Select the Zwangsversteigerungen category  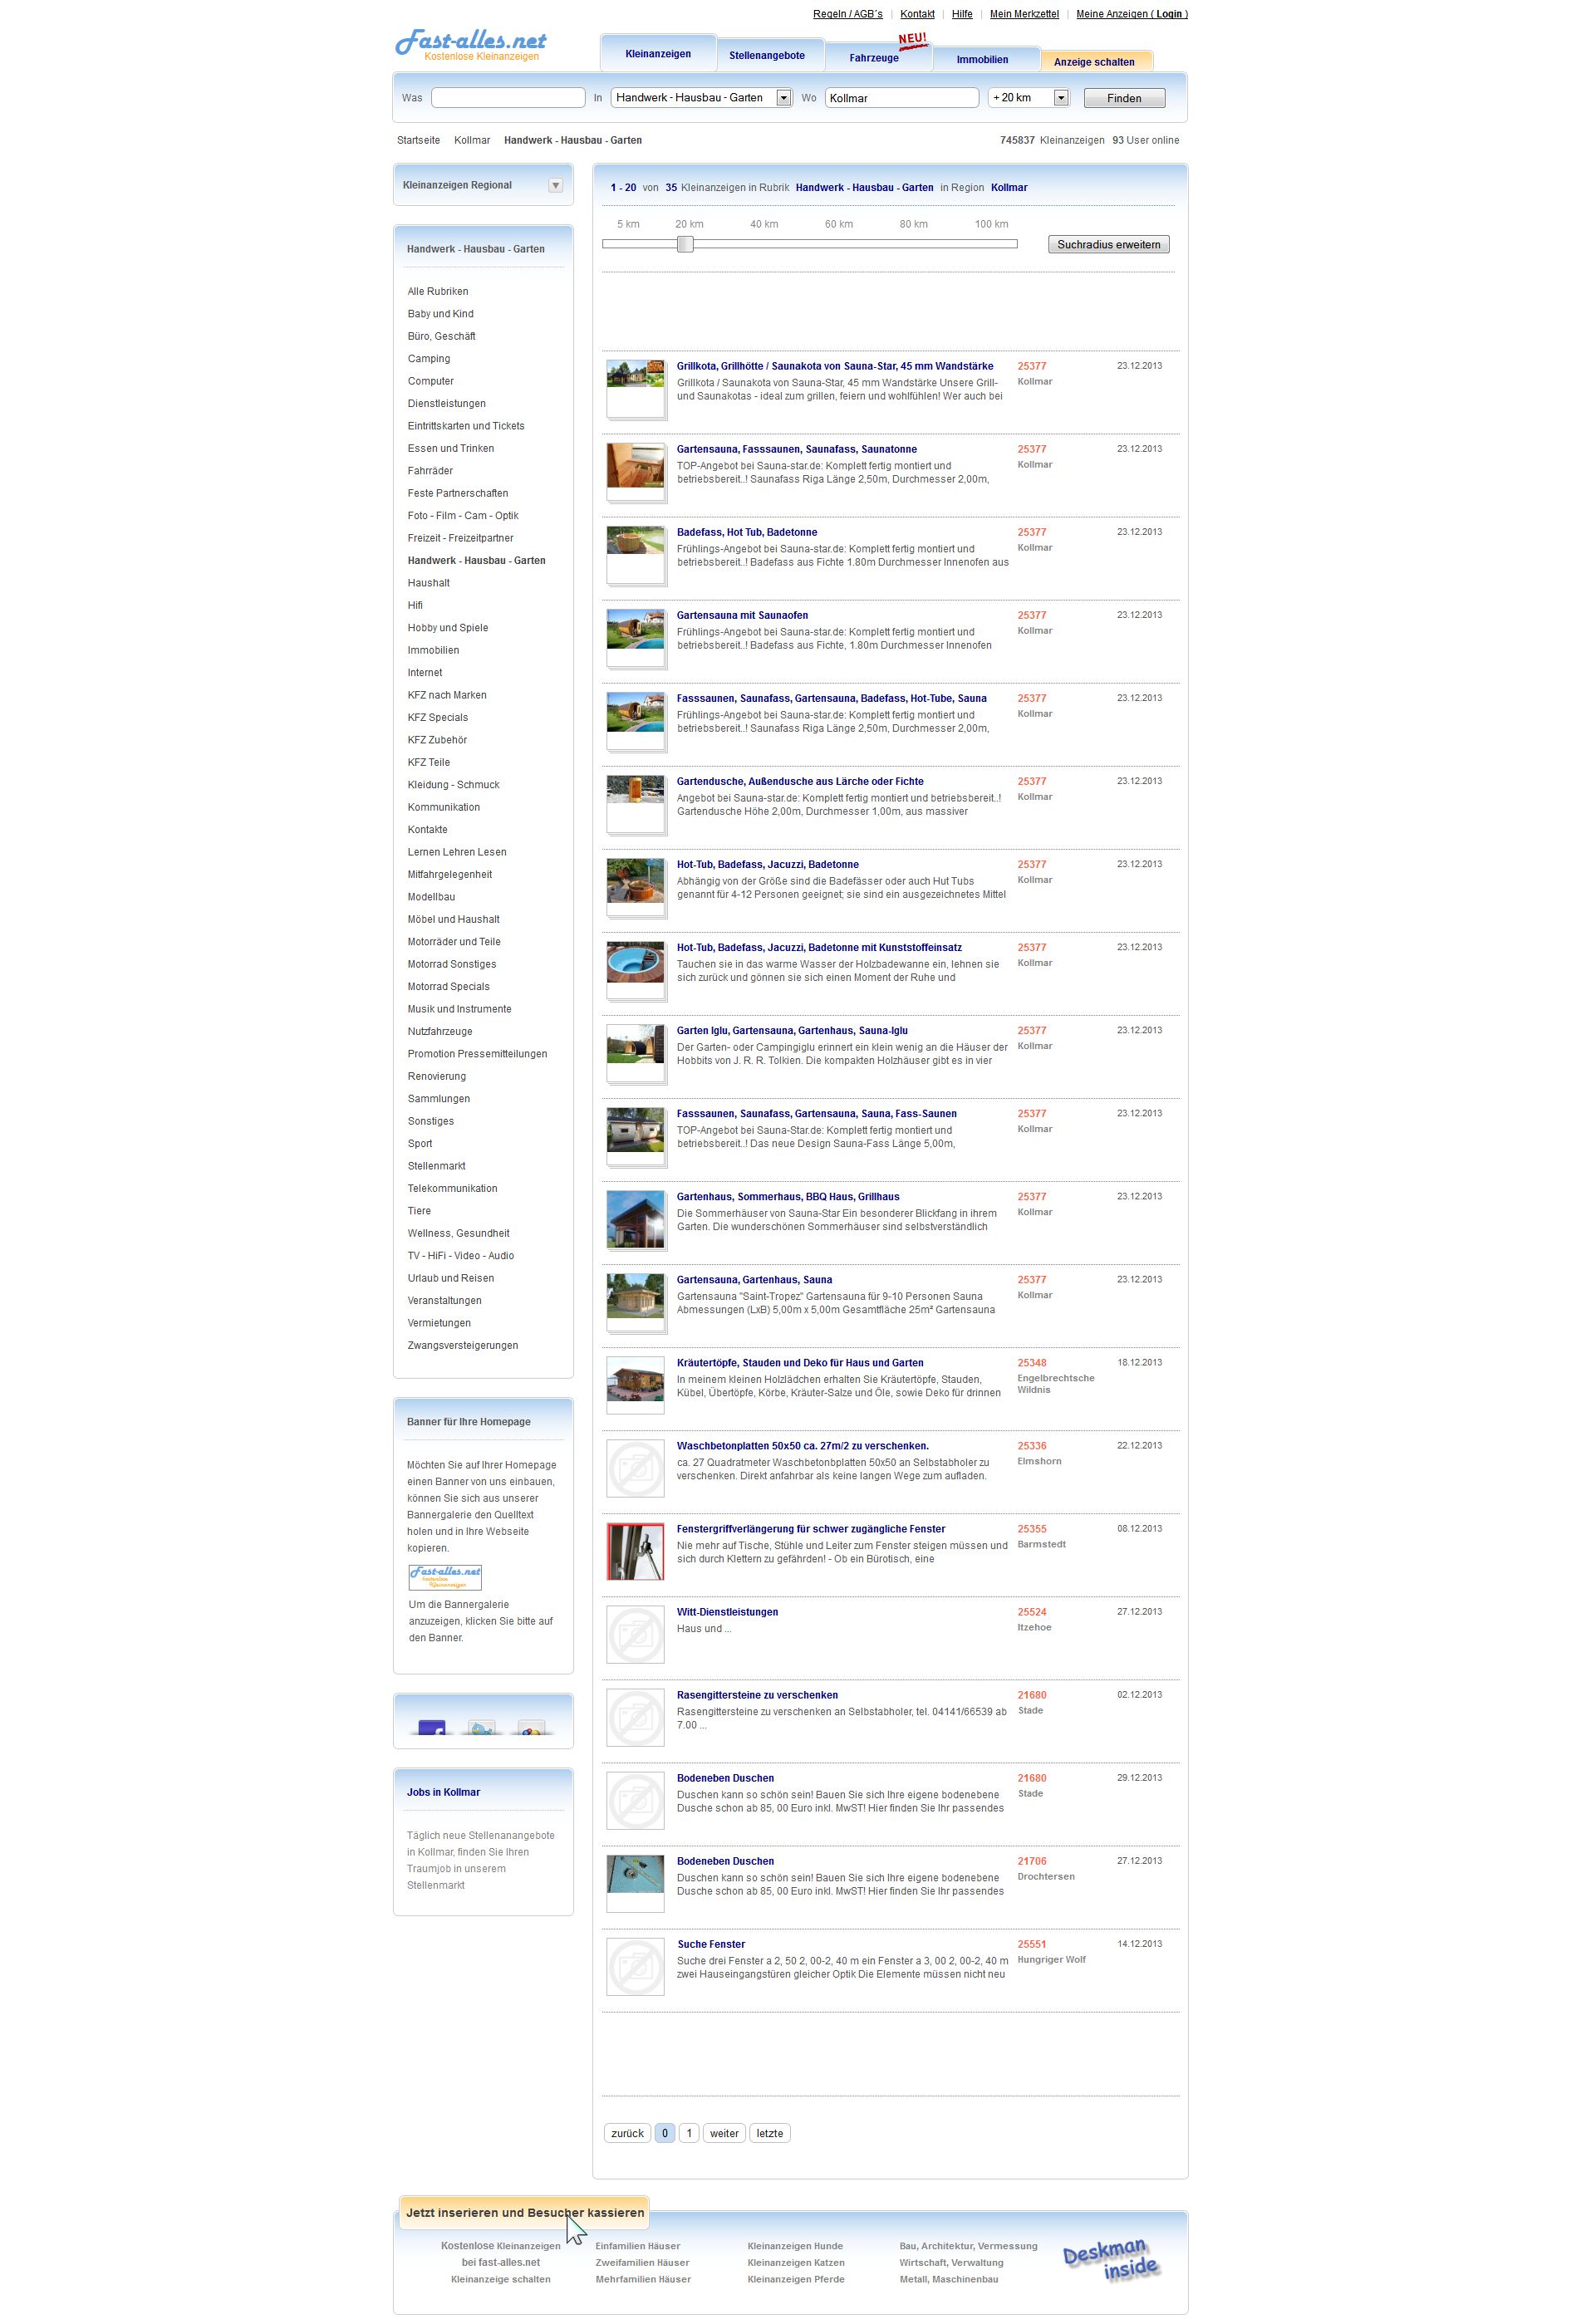coord(462,1345)
